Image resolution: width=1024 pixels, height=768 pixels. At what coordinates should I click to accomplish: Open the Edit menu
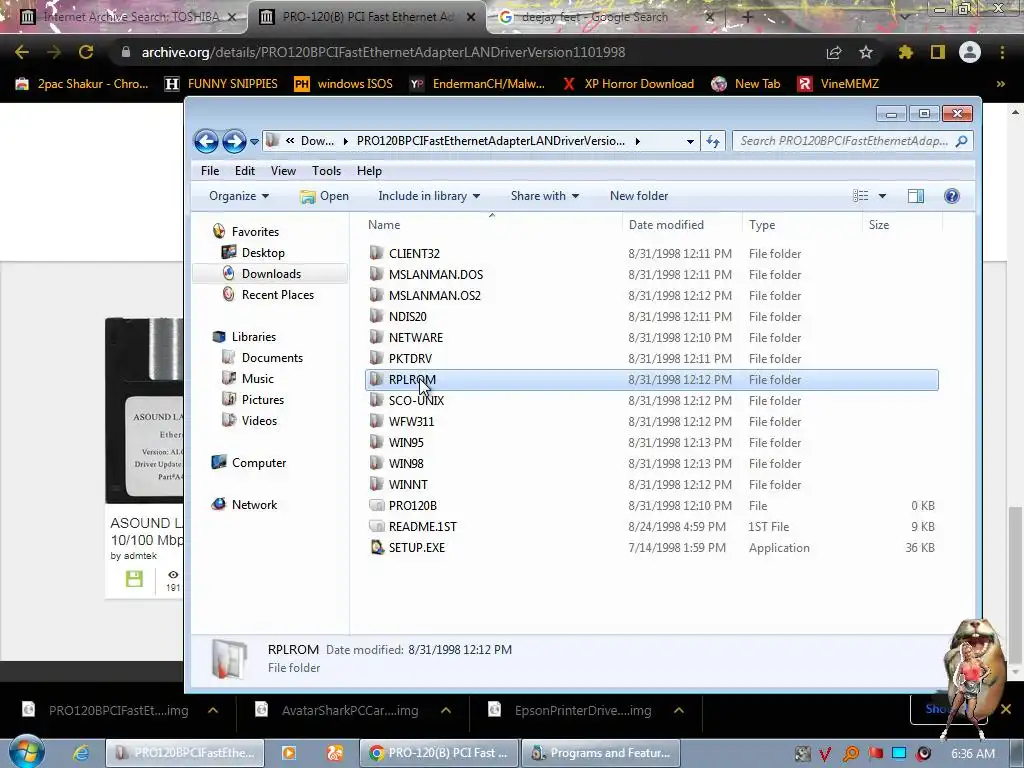pos(244,171)
